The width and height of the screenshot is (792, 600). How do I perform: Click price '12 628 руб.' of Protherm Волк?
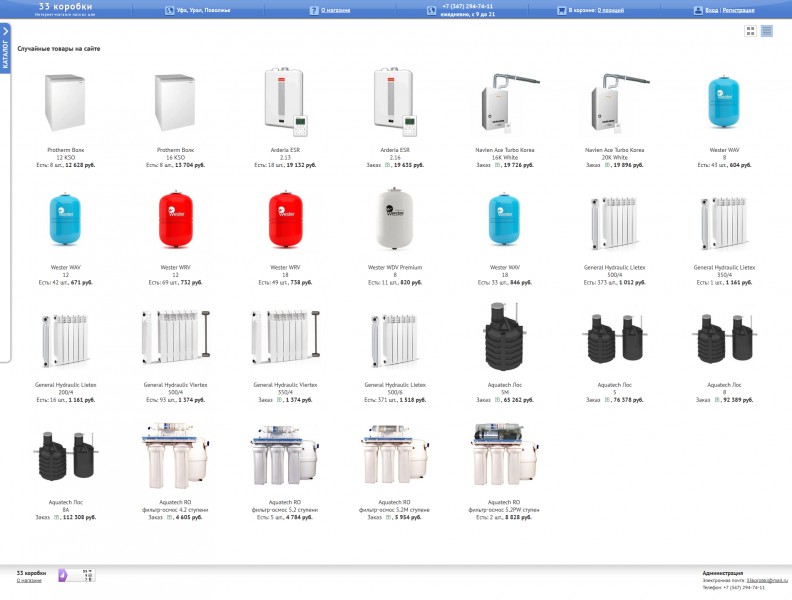pyautogui.click(x=80, y=165)
